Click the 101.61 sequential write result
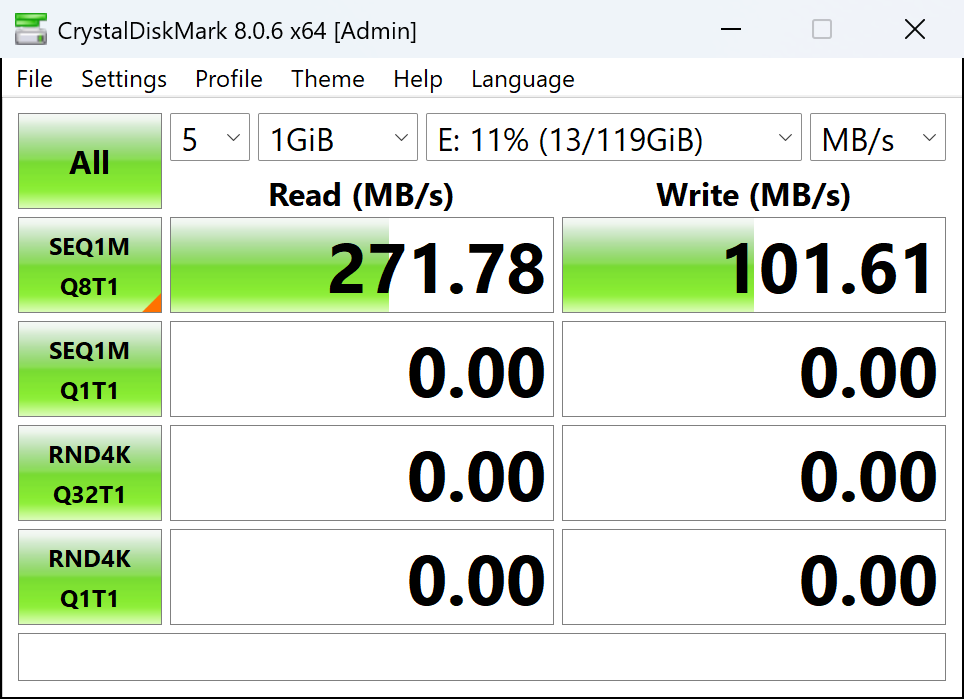 754,265
